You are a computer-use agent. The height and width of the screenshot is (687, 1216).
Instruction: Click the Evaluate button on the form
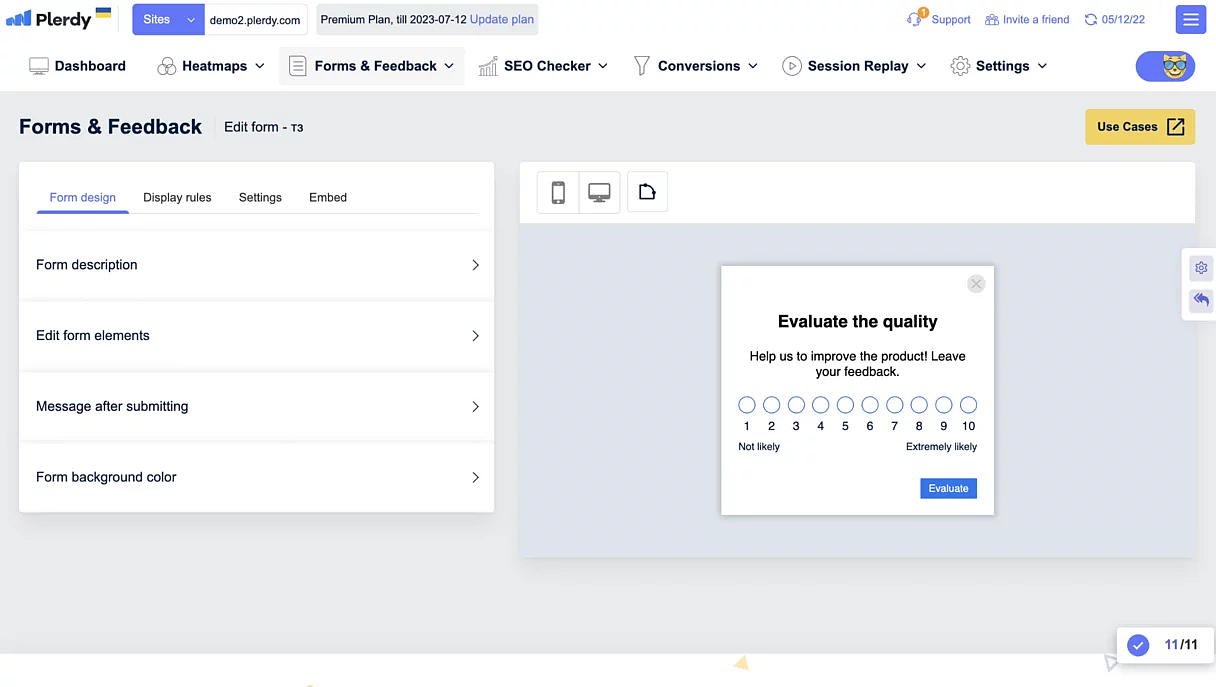pyautogui.click(x=947, y=488)
